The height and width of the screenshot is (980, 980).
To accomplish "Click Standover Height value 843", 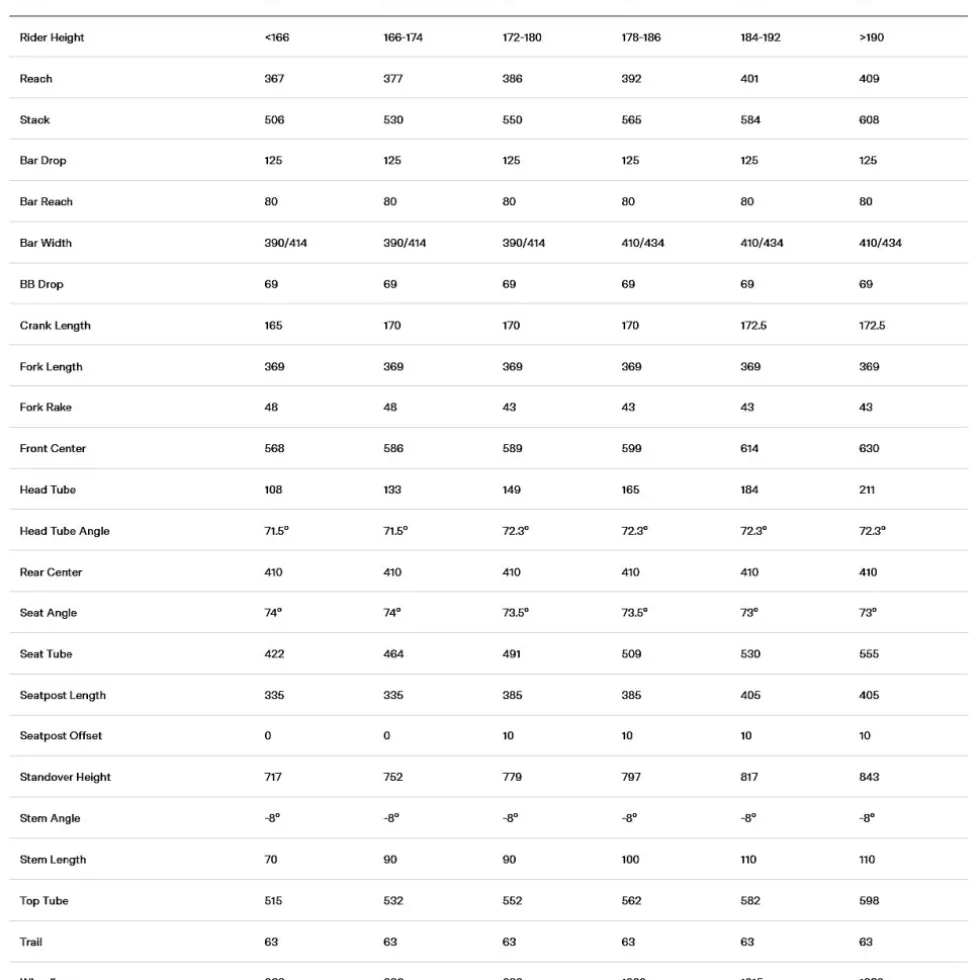I will click(869, 778).
